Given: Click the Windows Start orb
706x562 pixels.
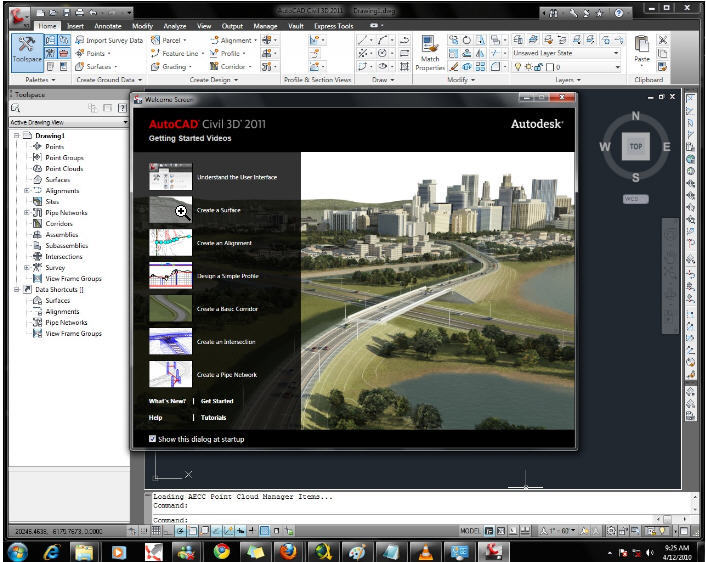Looking at the screenshot, I should coord(18,552).
